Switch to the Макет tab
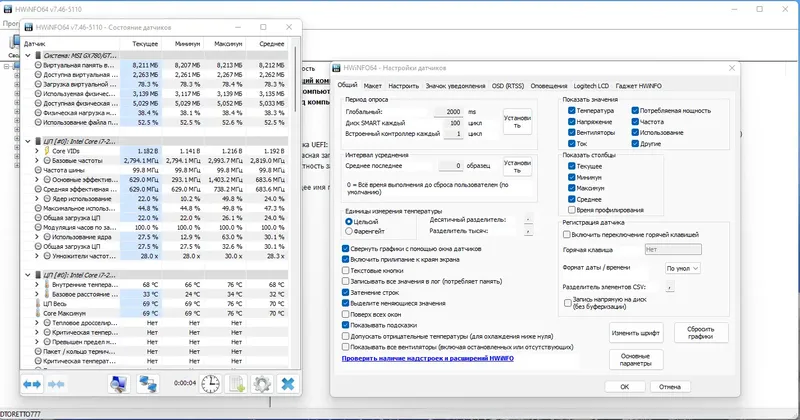 point(372,86)
